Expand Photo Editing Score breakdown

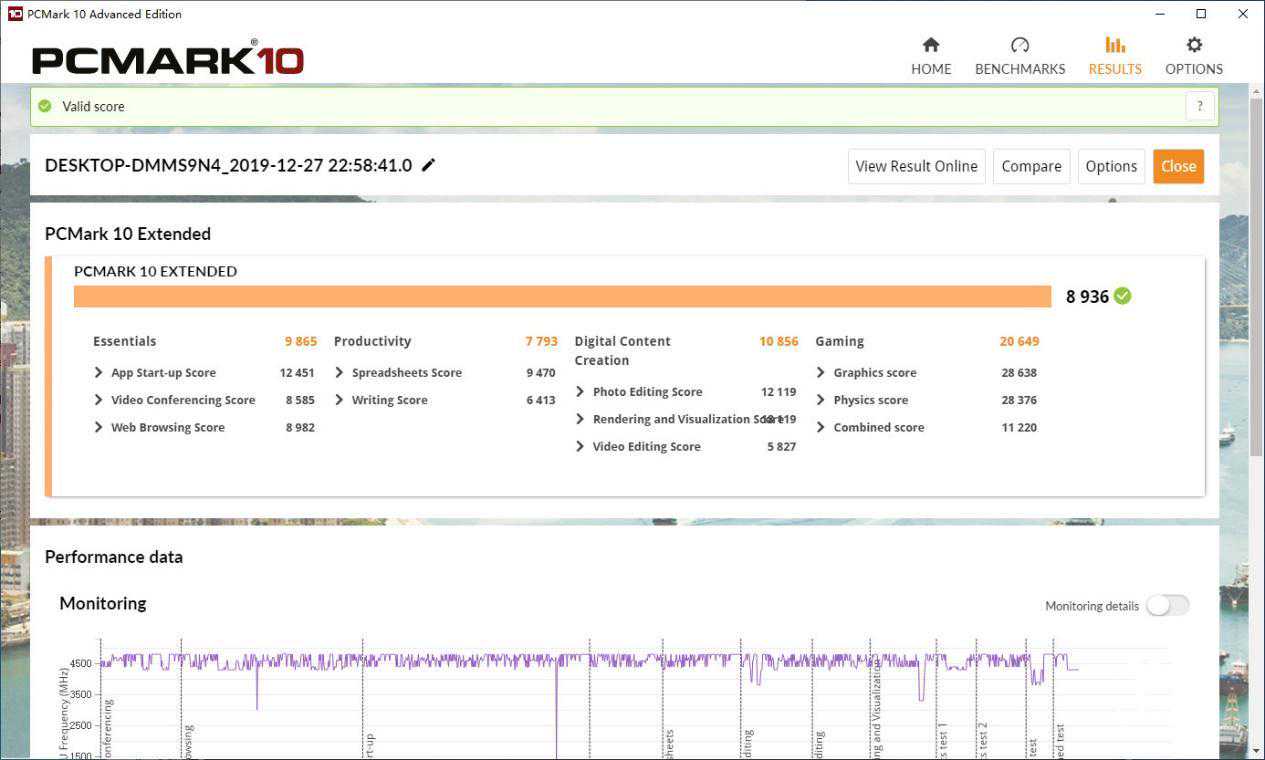pyautogui.click(x=580, y=392)
